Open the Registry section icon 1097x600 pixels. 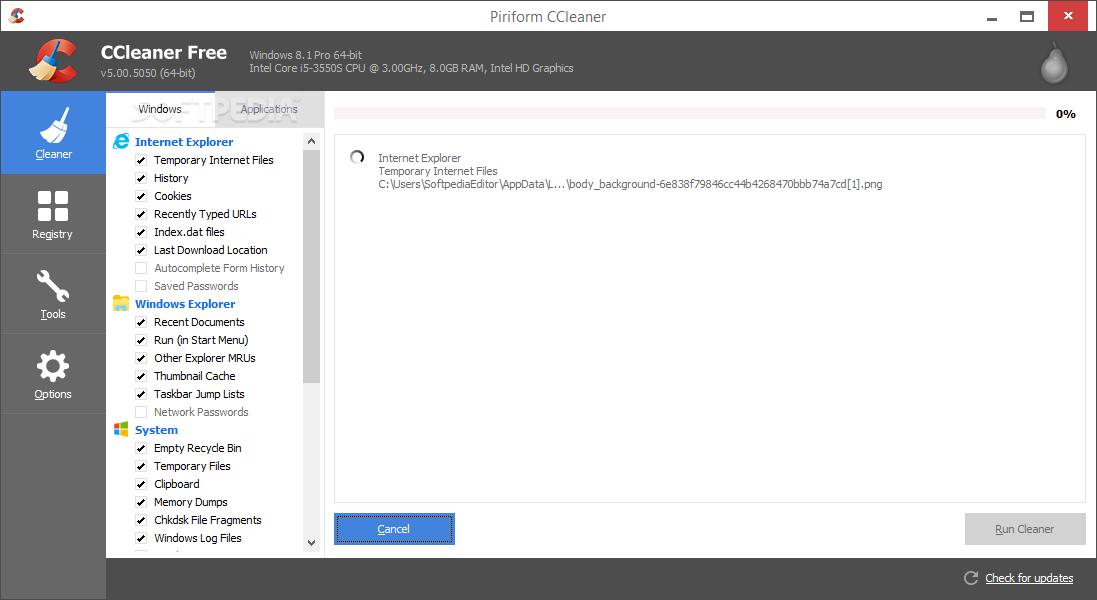tap(53, 206)
